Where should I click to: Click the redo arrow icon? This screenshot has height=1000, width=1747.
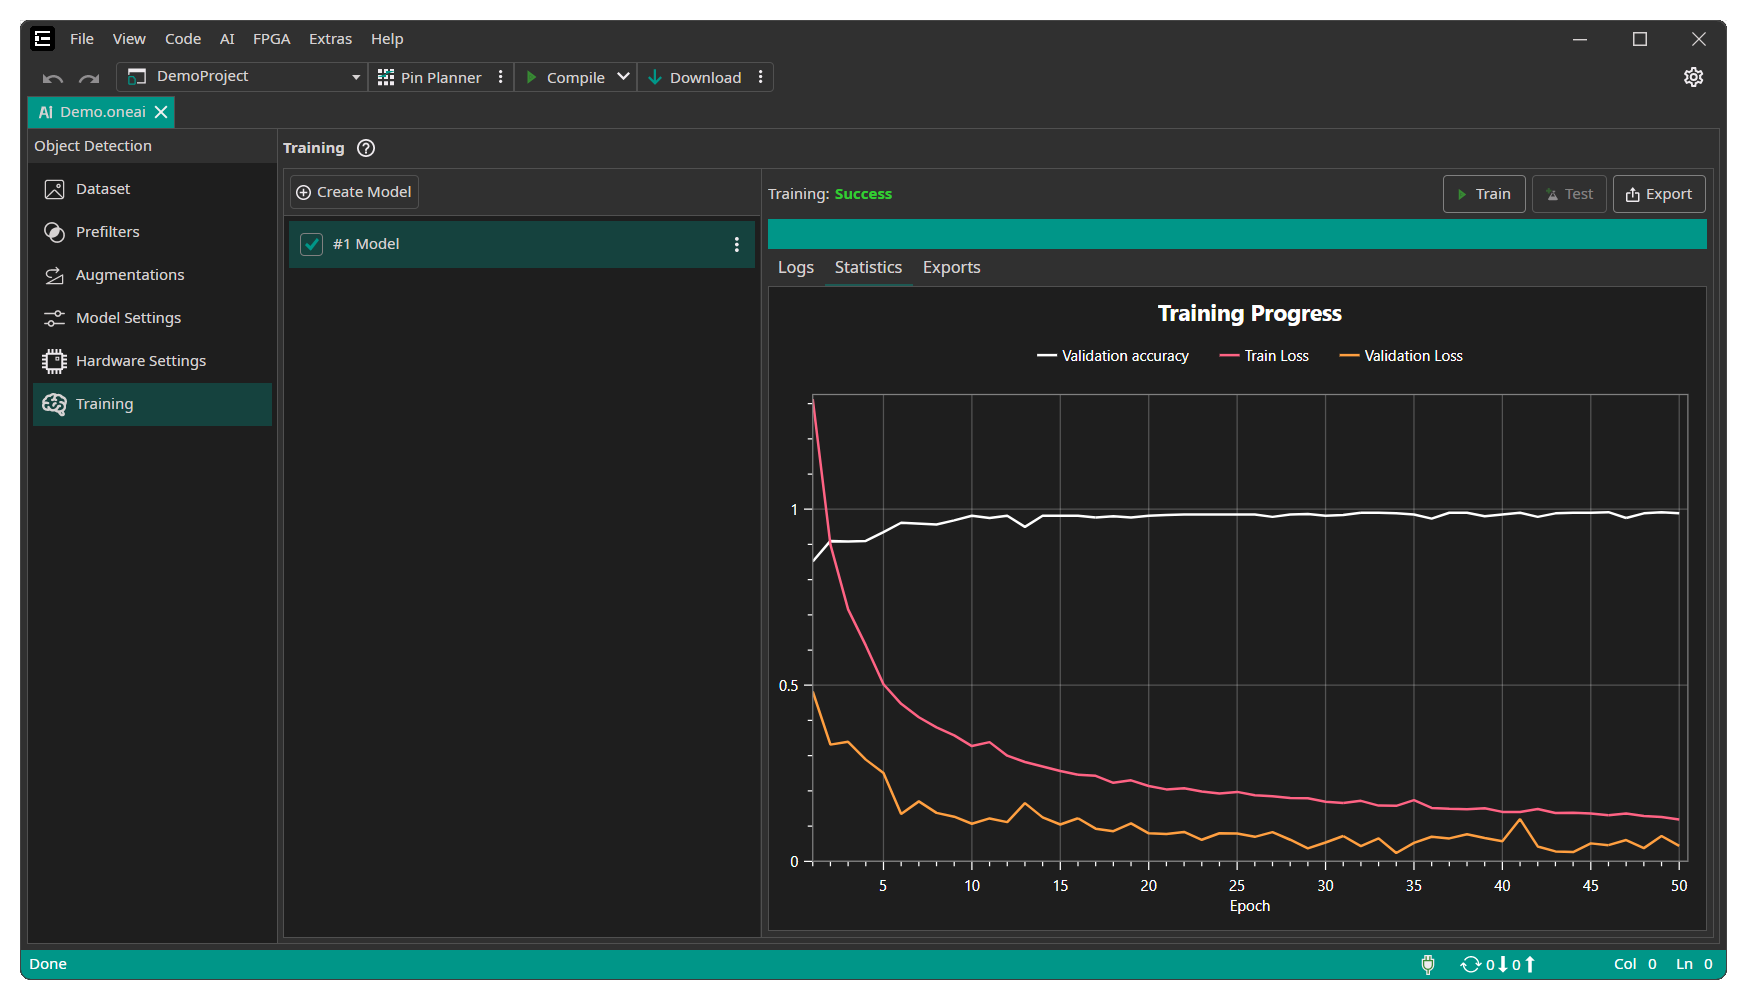89,78
